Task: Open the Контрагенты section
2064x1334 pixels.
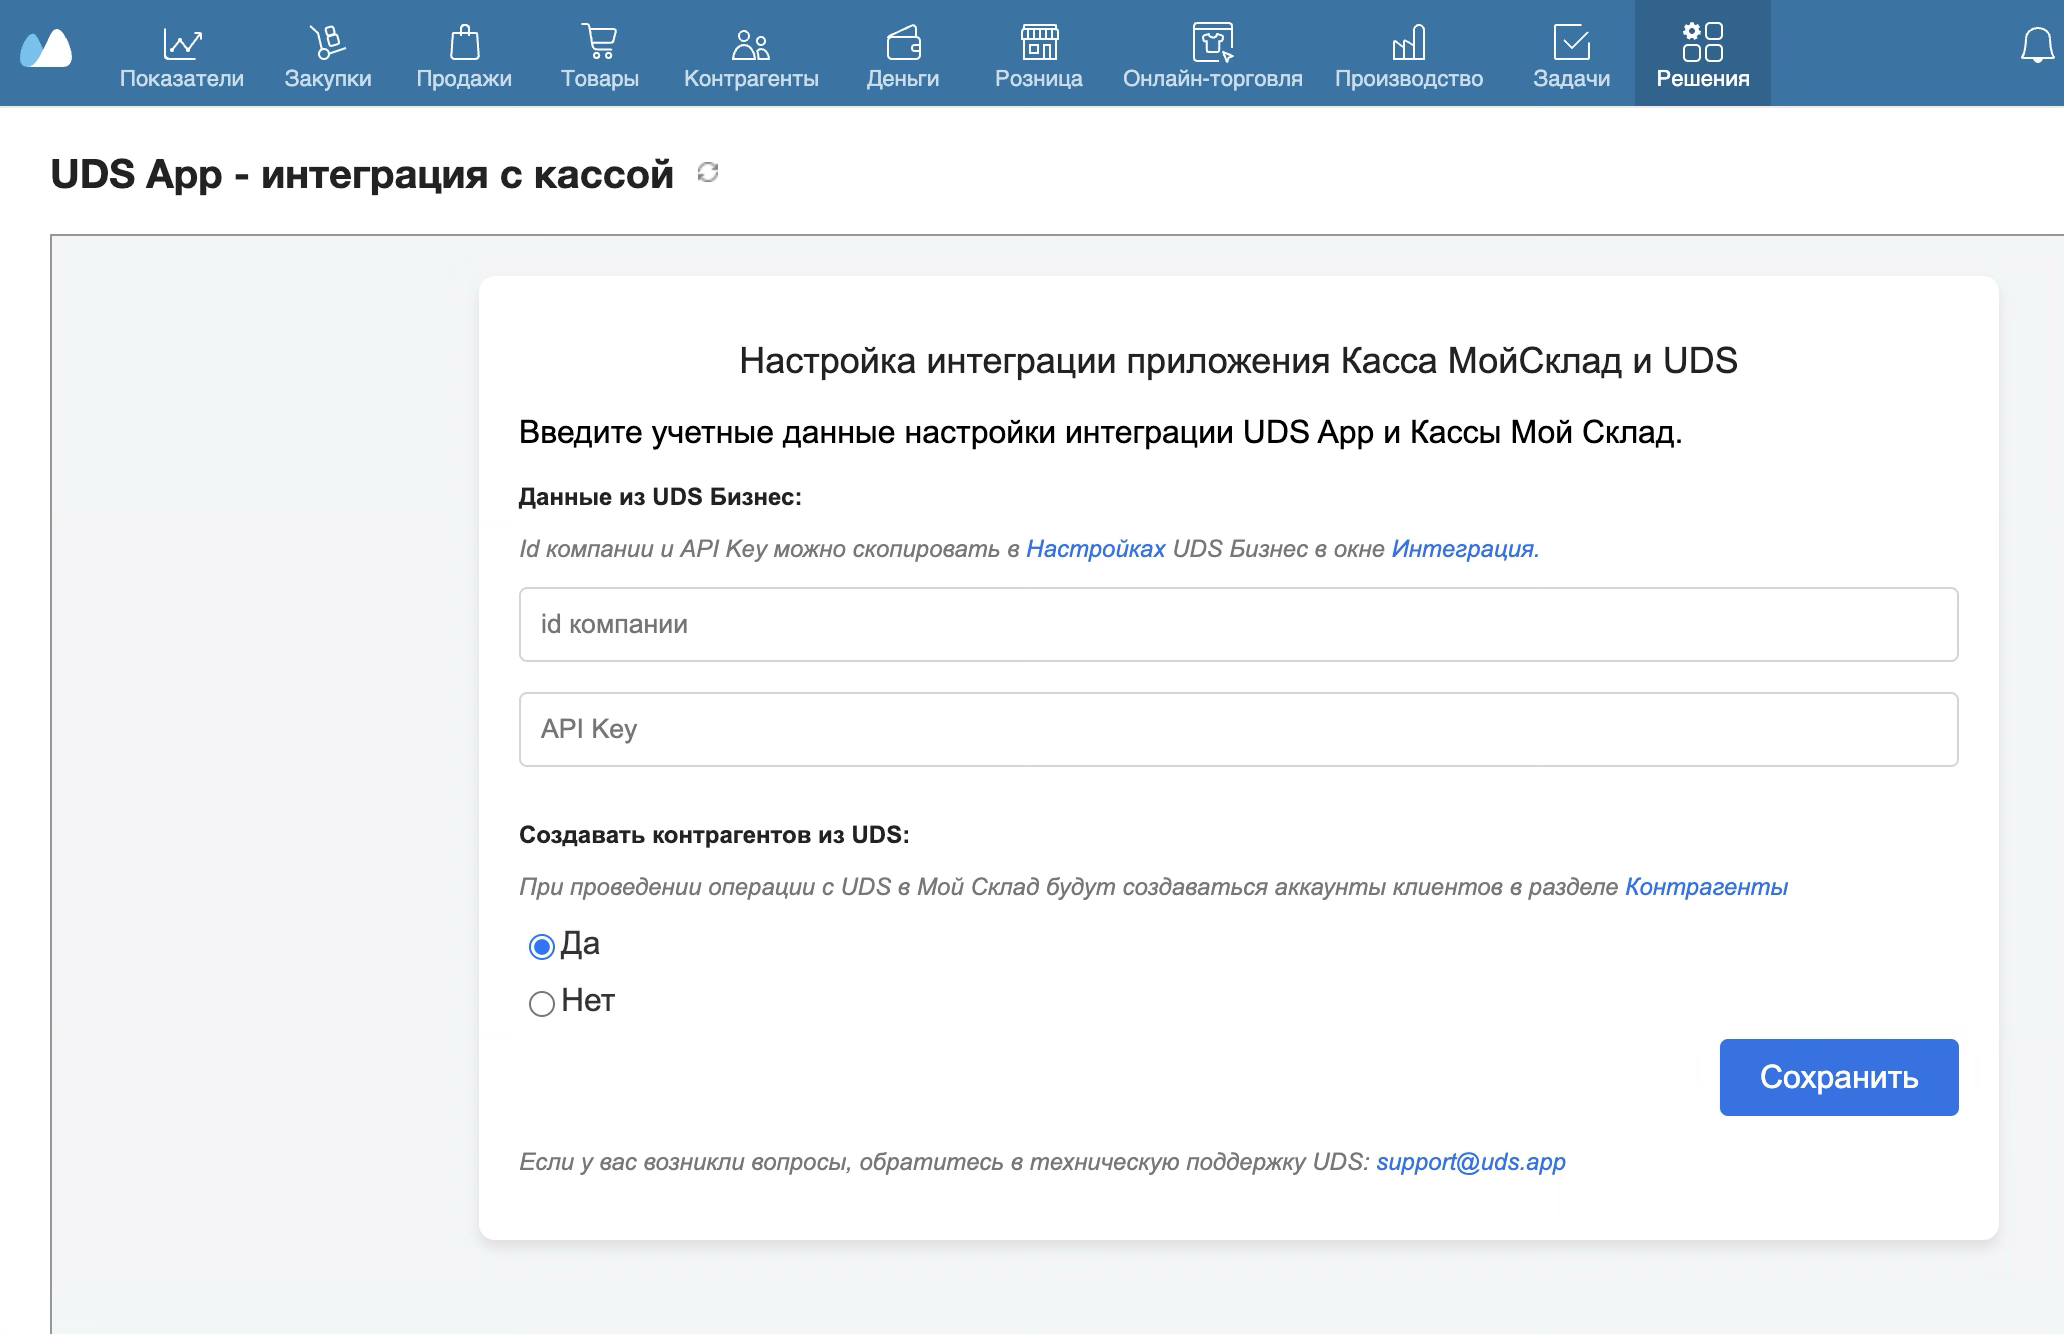Action: click(x=751, y=56)
